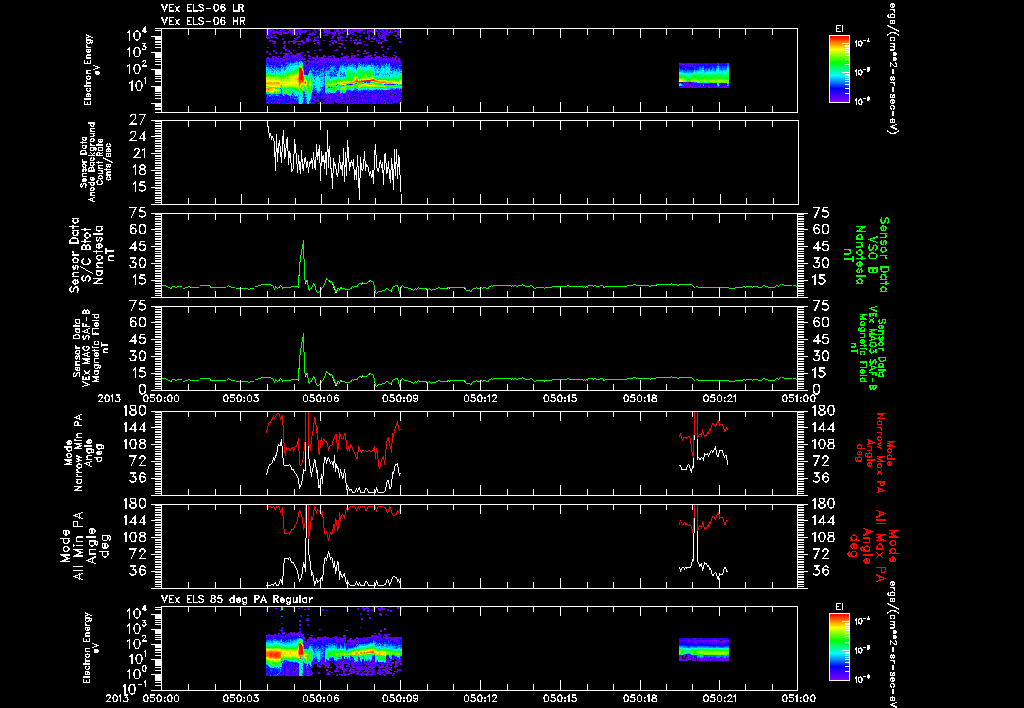Select the white 'VEx MAG SAF-B Magnetic Field' label
This screenshot has width=1024, height=708.
pos(91,348)
